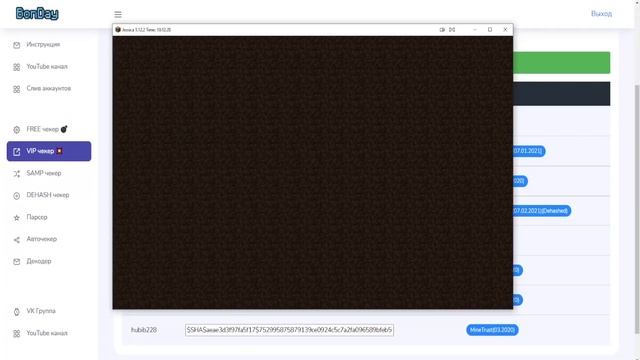Click the hubib228 username cell
Viewport: 640px width, 360px height.
[x=144, y=330]
